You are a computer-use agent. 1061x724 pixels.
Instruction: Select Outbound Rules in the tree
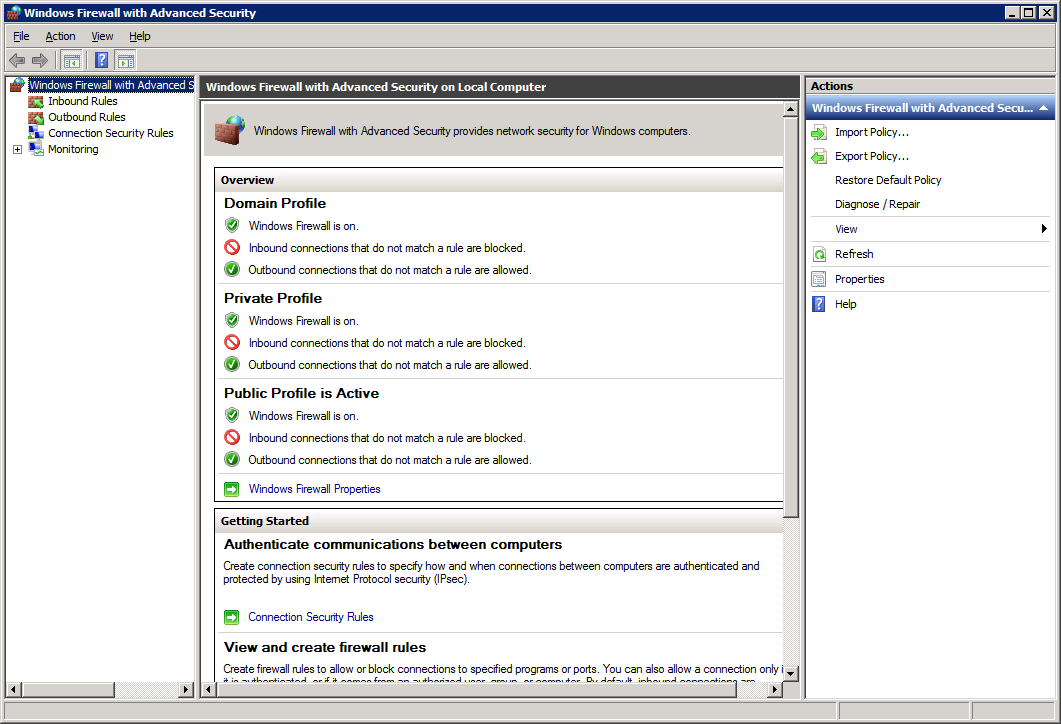(87, 118)
